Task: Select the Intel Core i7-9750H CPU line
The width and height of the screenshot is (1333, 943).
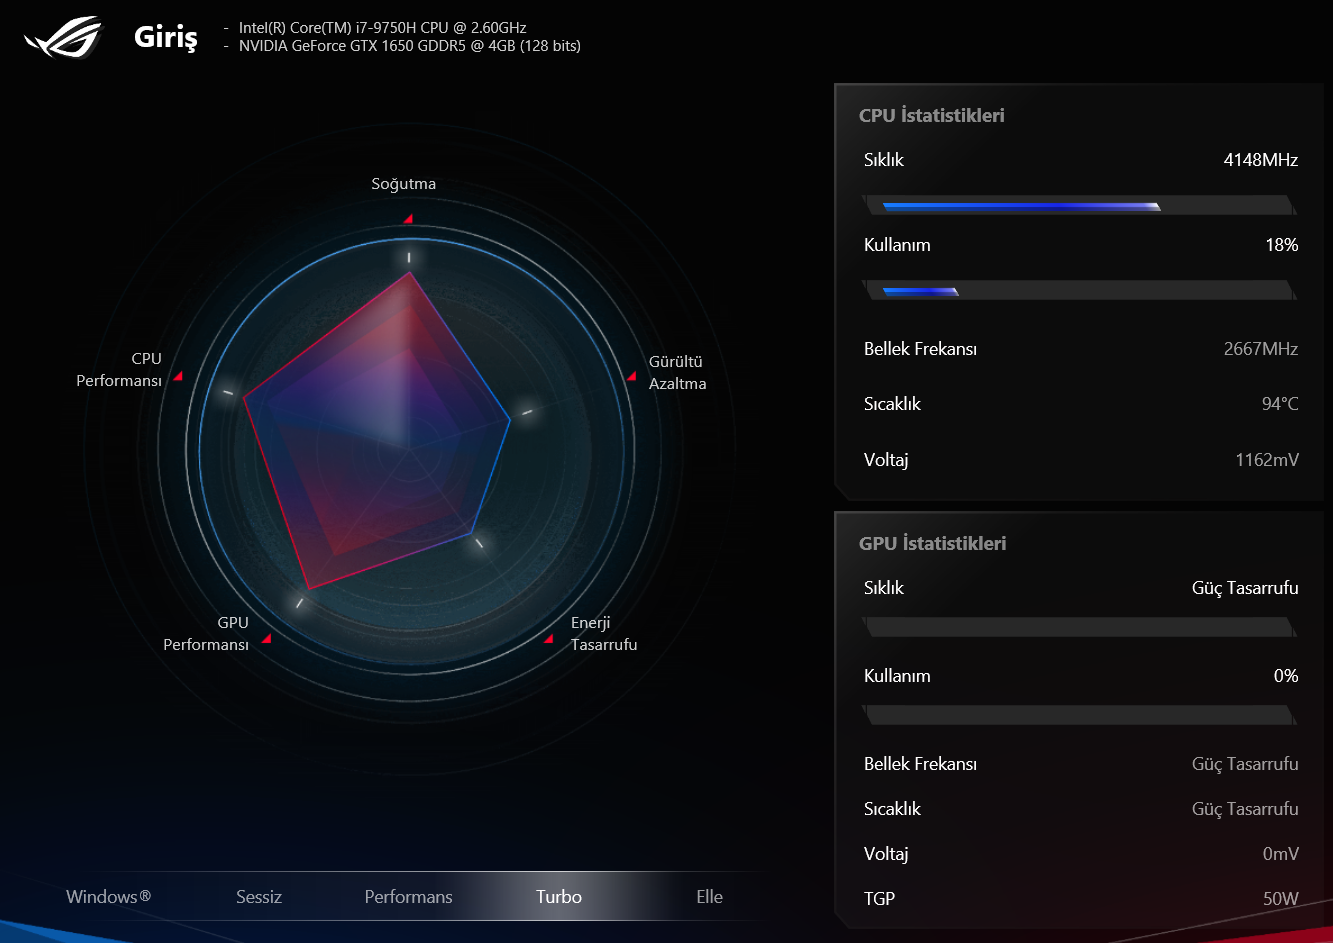Action: pyautogui.click(x=383, y=28)
